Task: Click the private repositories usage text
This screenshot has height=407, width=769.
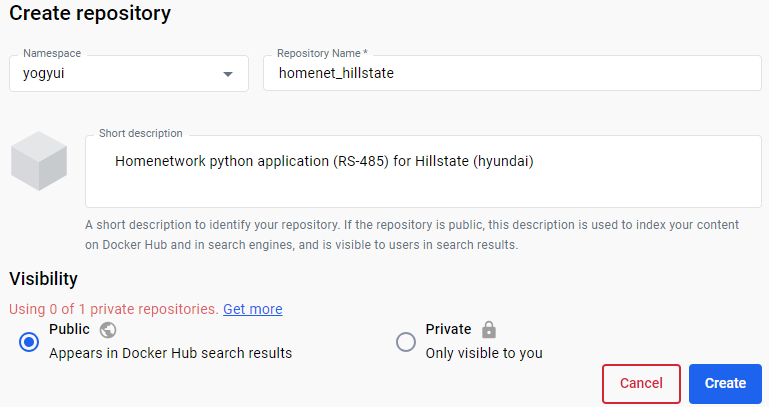Action: (x=113, y=309)
